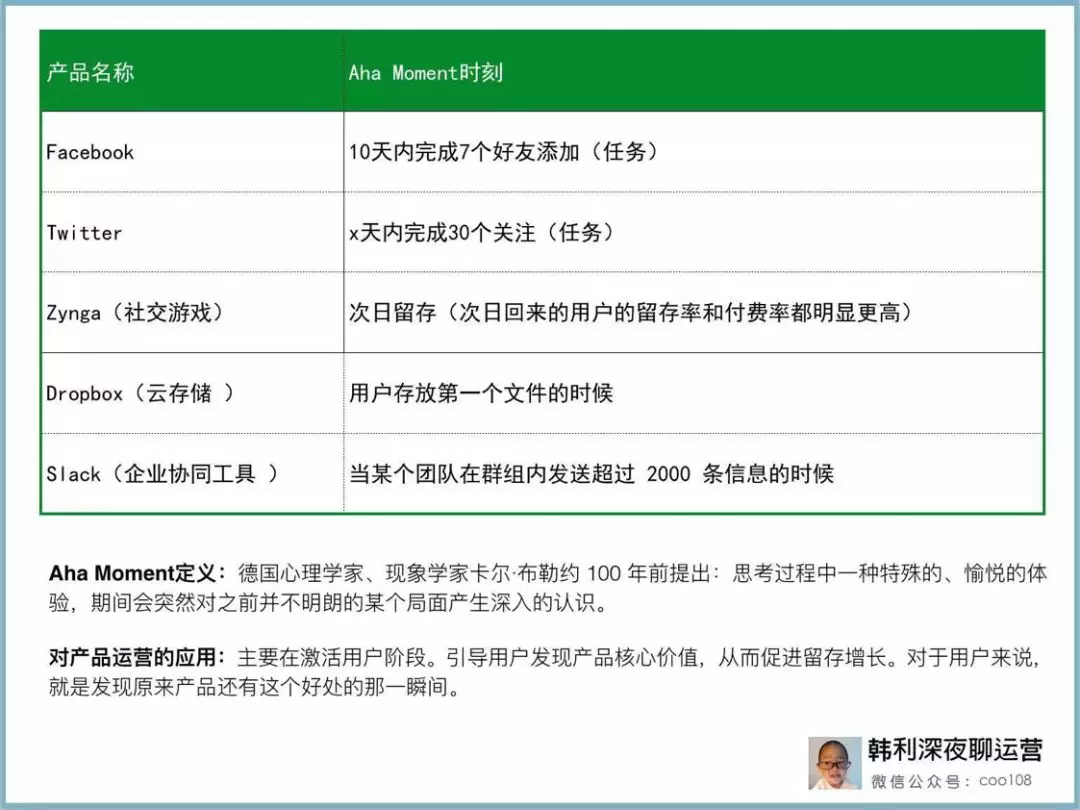The width and height of the screenshot is (1080, 810).
Task: Select the 用户存放第一个文件的时候 cell
Action: pos(694,393)
